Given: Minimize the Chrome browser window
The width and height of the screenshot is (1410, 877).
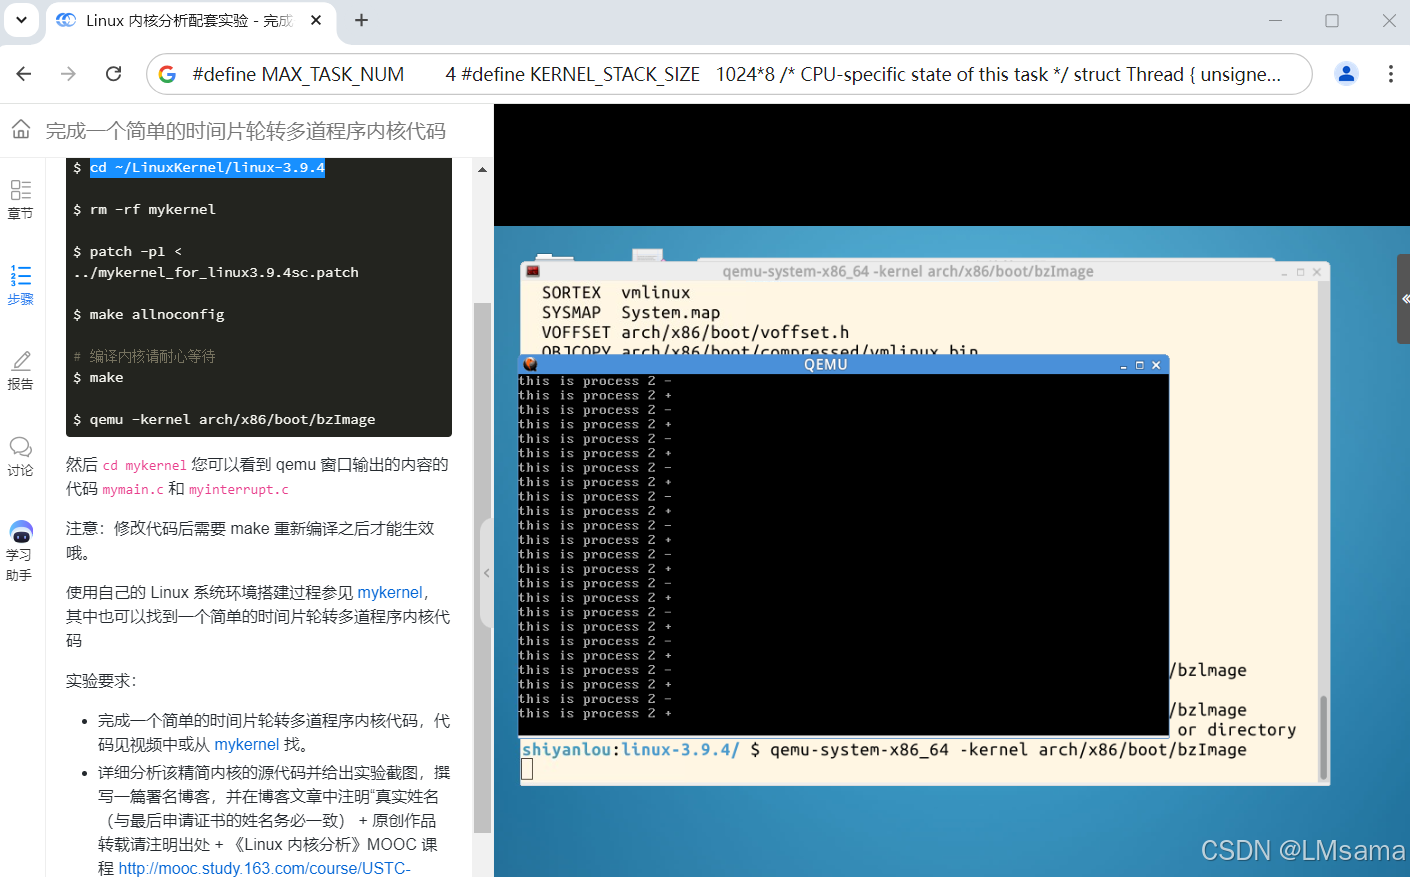Looking at the screenshot, I should tap(1275, 20).
